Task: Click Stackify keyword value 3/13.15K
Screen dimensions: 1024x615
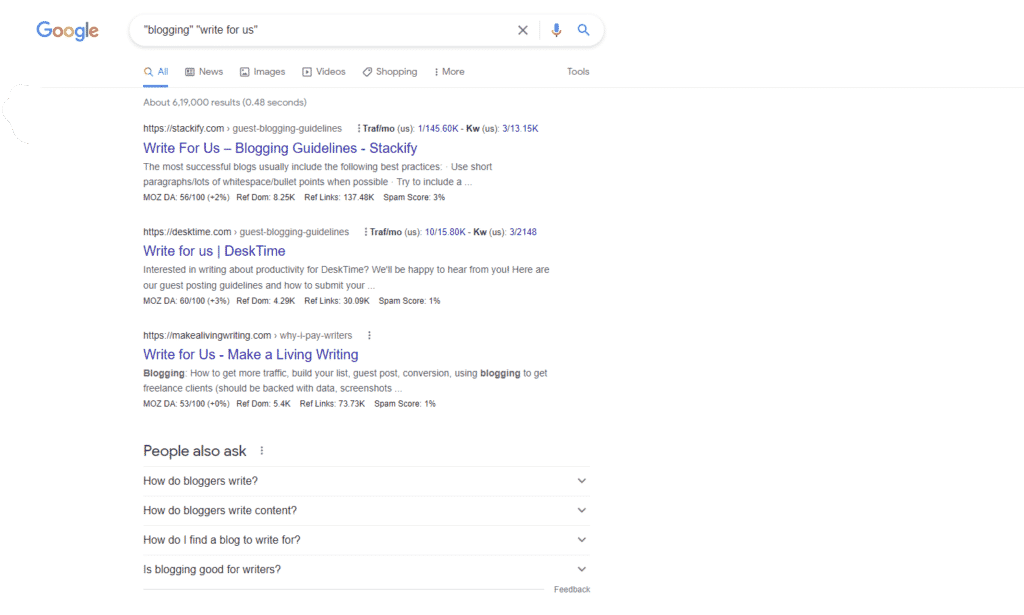Action: (520, 129)
